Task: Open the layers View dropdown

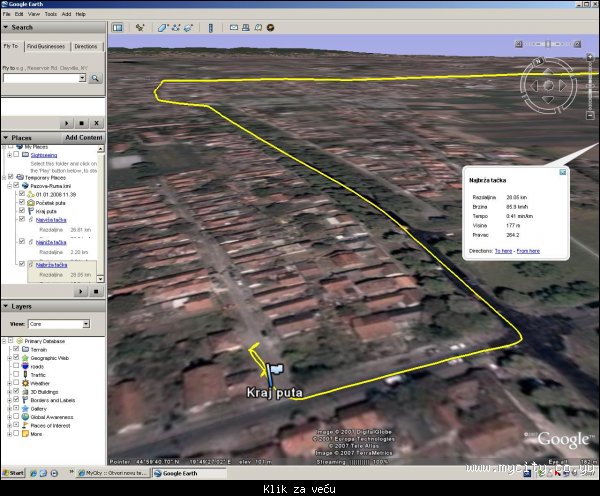Action: coord(86,324)
